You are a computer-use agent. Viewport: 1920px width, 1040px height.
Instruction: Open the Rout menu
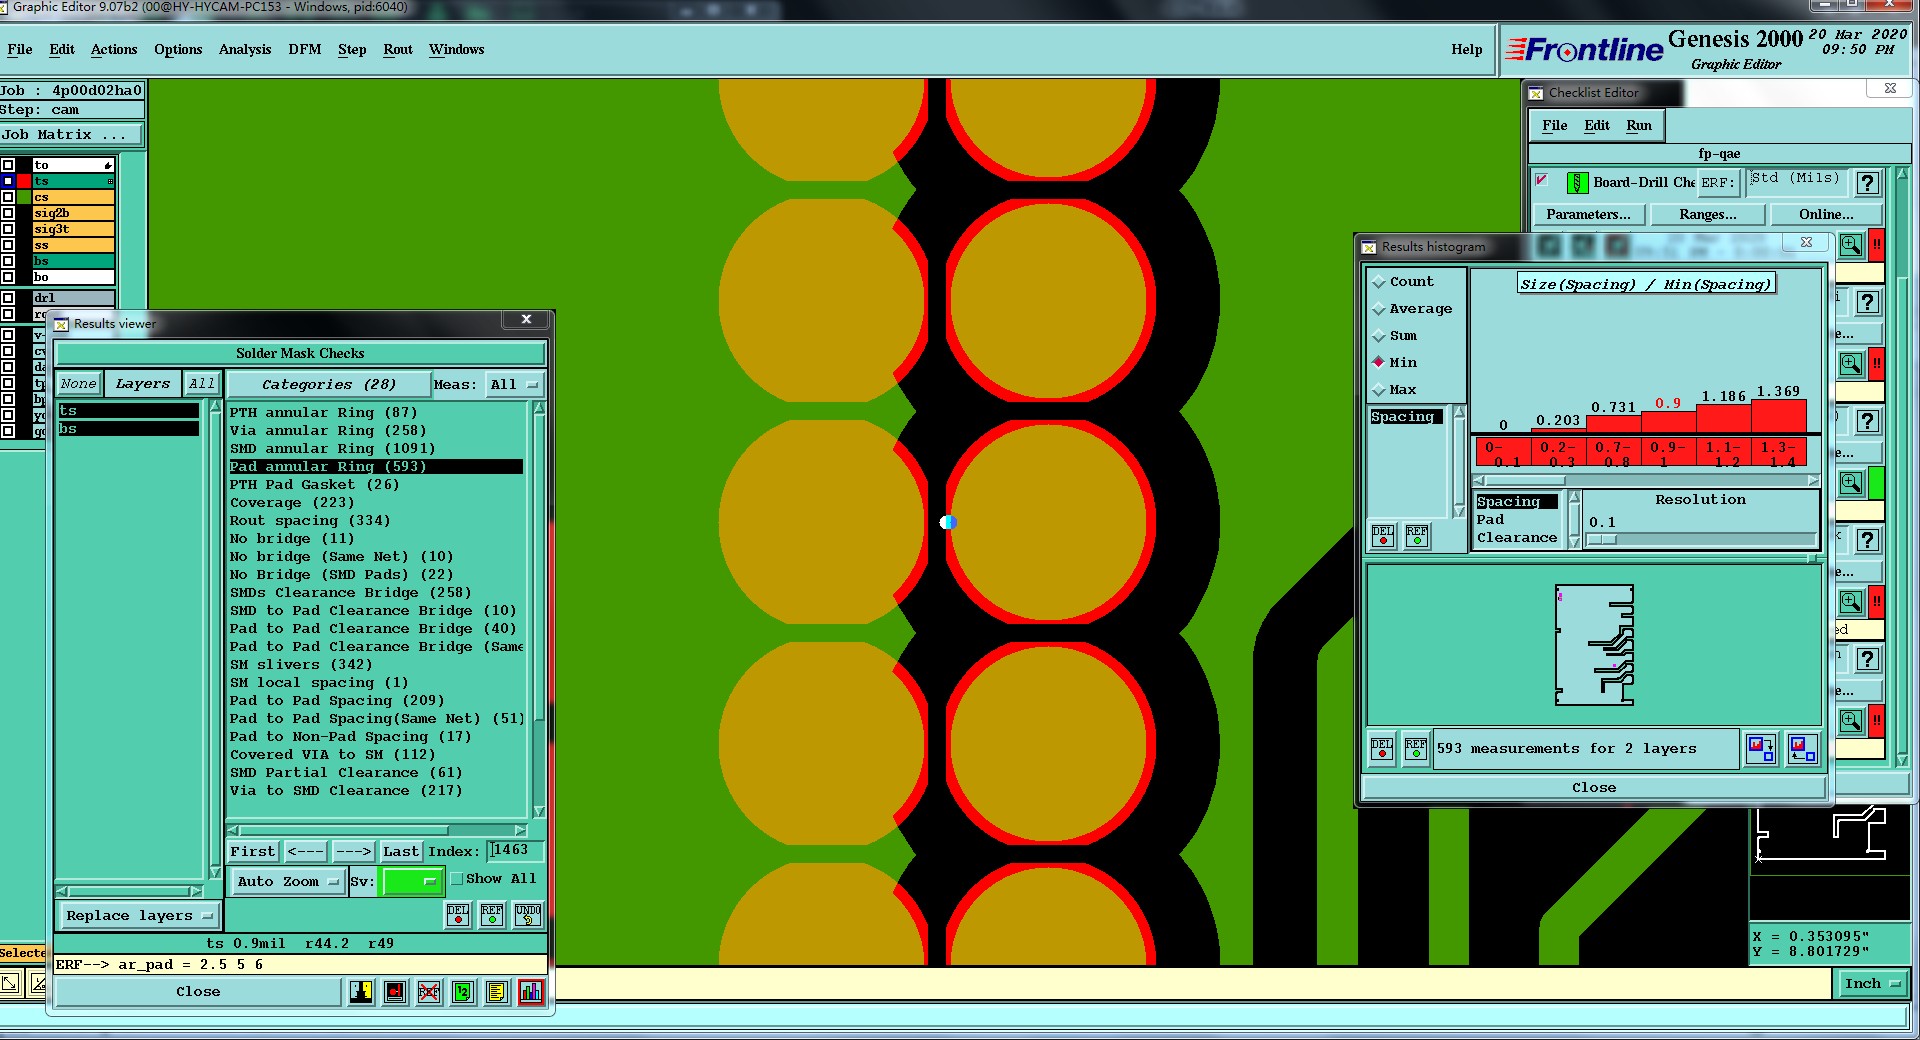(x=398, y=49)
